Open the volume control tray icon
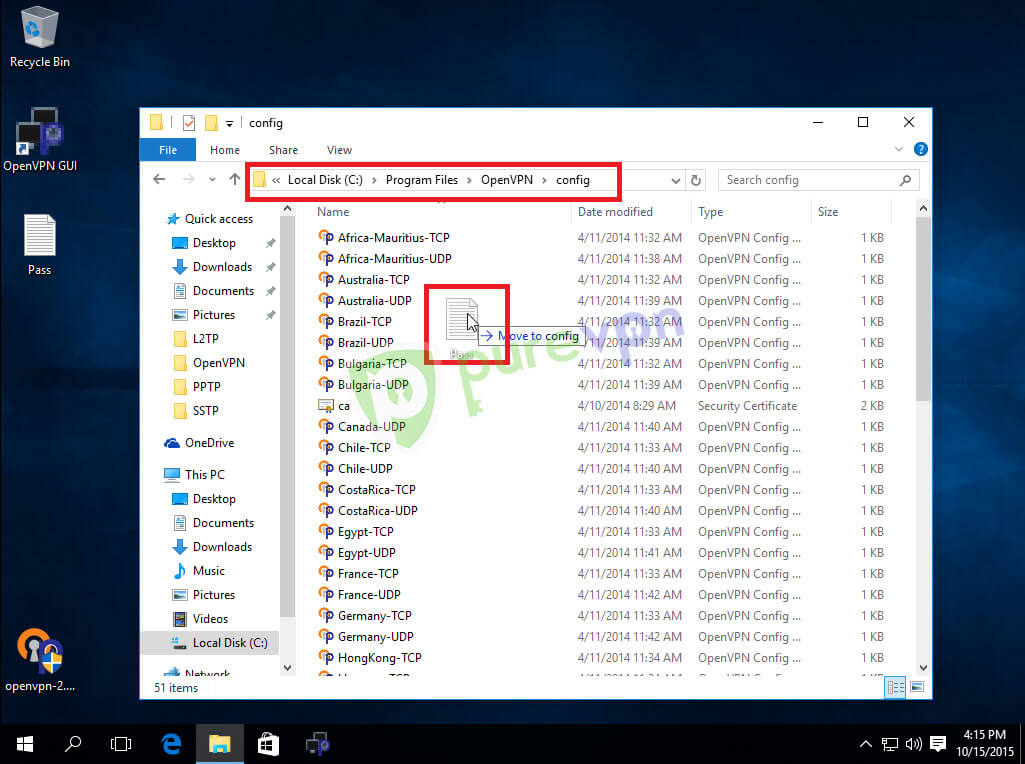1025x764 pixels. pos(914,744)
